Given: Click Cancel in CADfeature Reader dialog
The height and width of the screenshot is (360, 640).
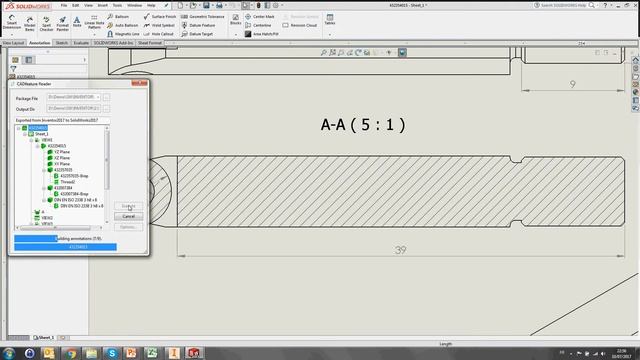Looking at the screenshot, I should [x=129, y=216].
